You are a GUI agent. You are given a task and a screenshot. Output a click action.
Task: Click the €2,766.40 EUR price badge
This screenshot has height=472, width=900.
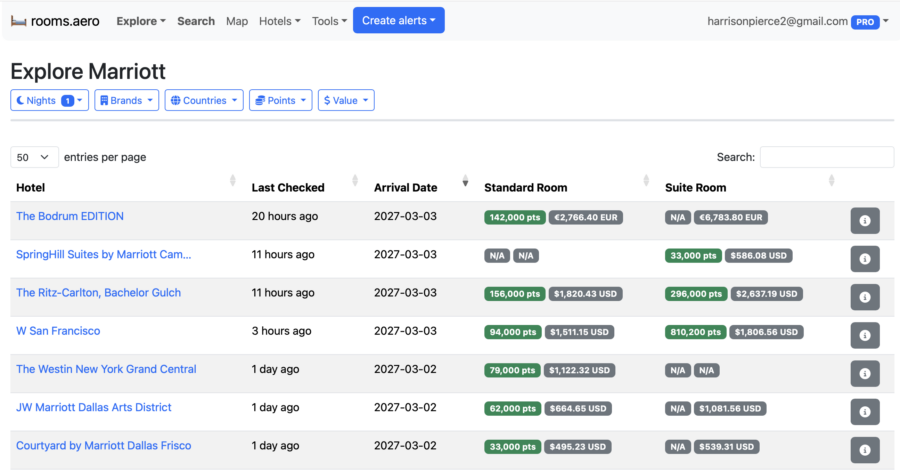tap(586, 218)
